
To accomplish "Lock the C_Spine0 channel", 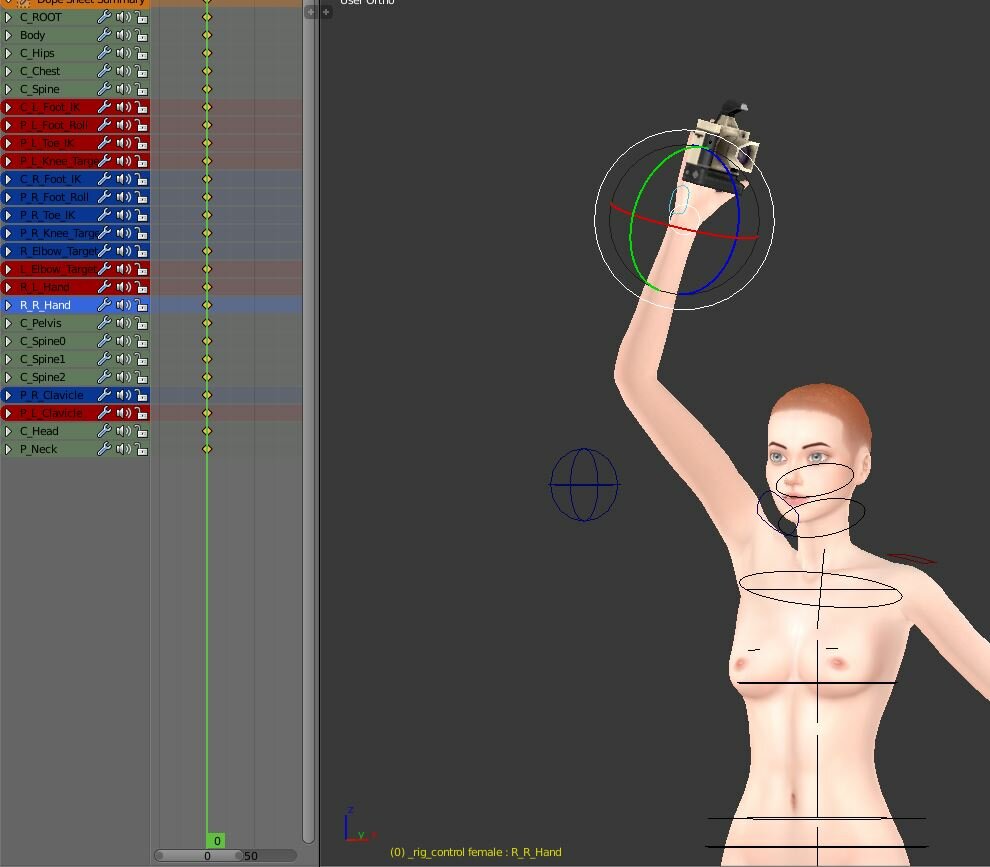I will [141, 341].
